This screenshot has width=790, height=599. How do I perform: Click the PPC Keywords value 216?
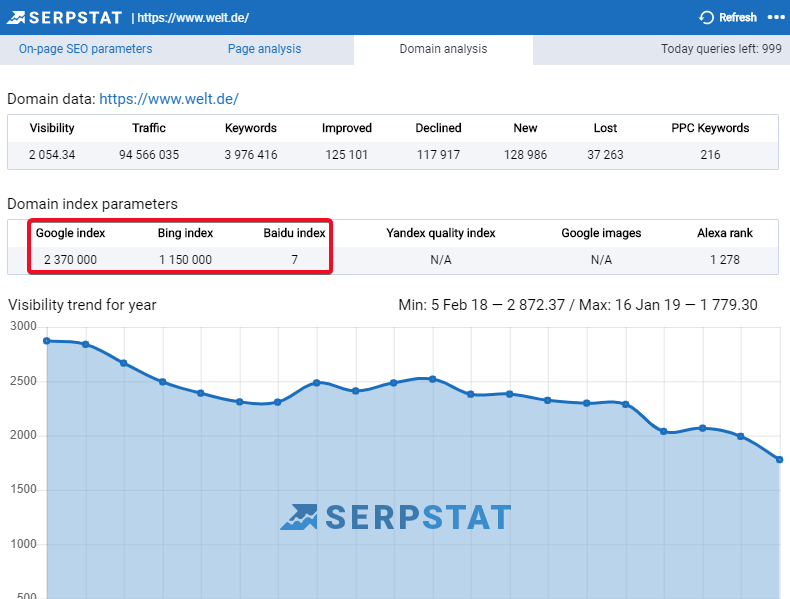pyautogui.click(x=710, y=155)
